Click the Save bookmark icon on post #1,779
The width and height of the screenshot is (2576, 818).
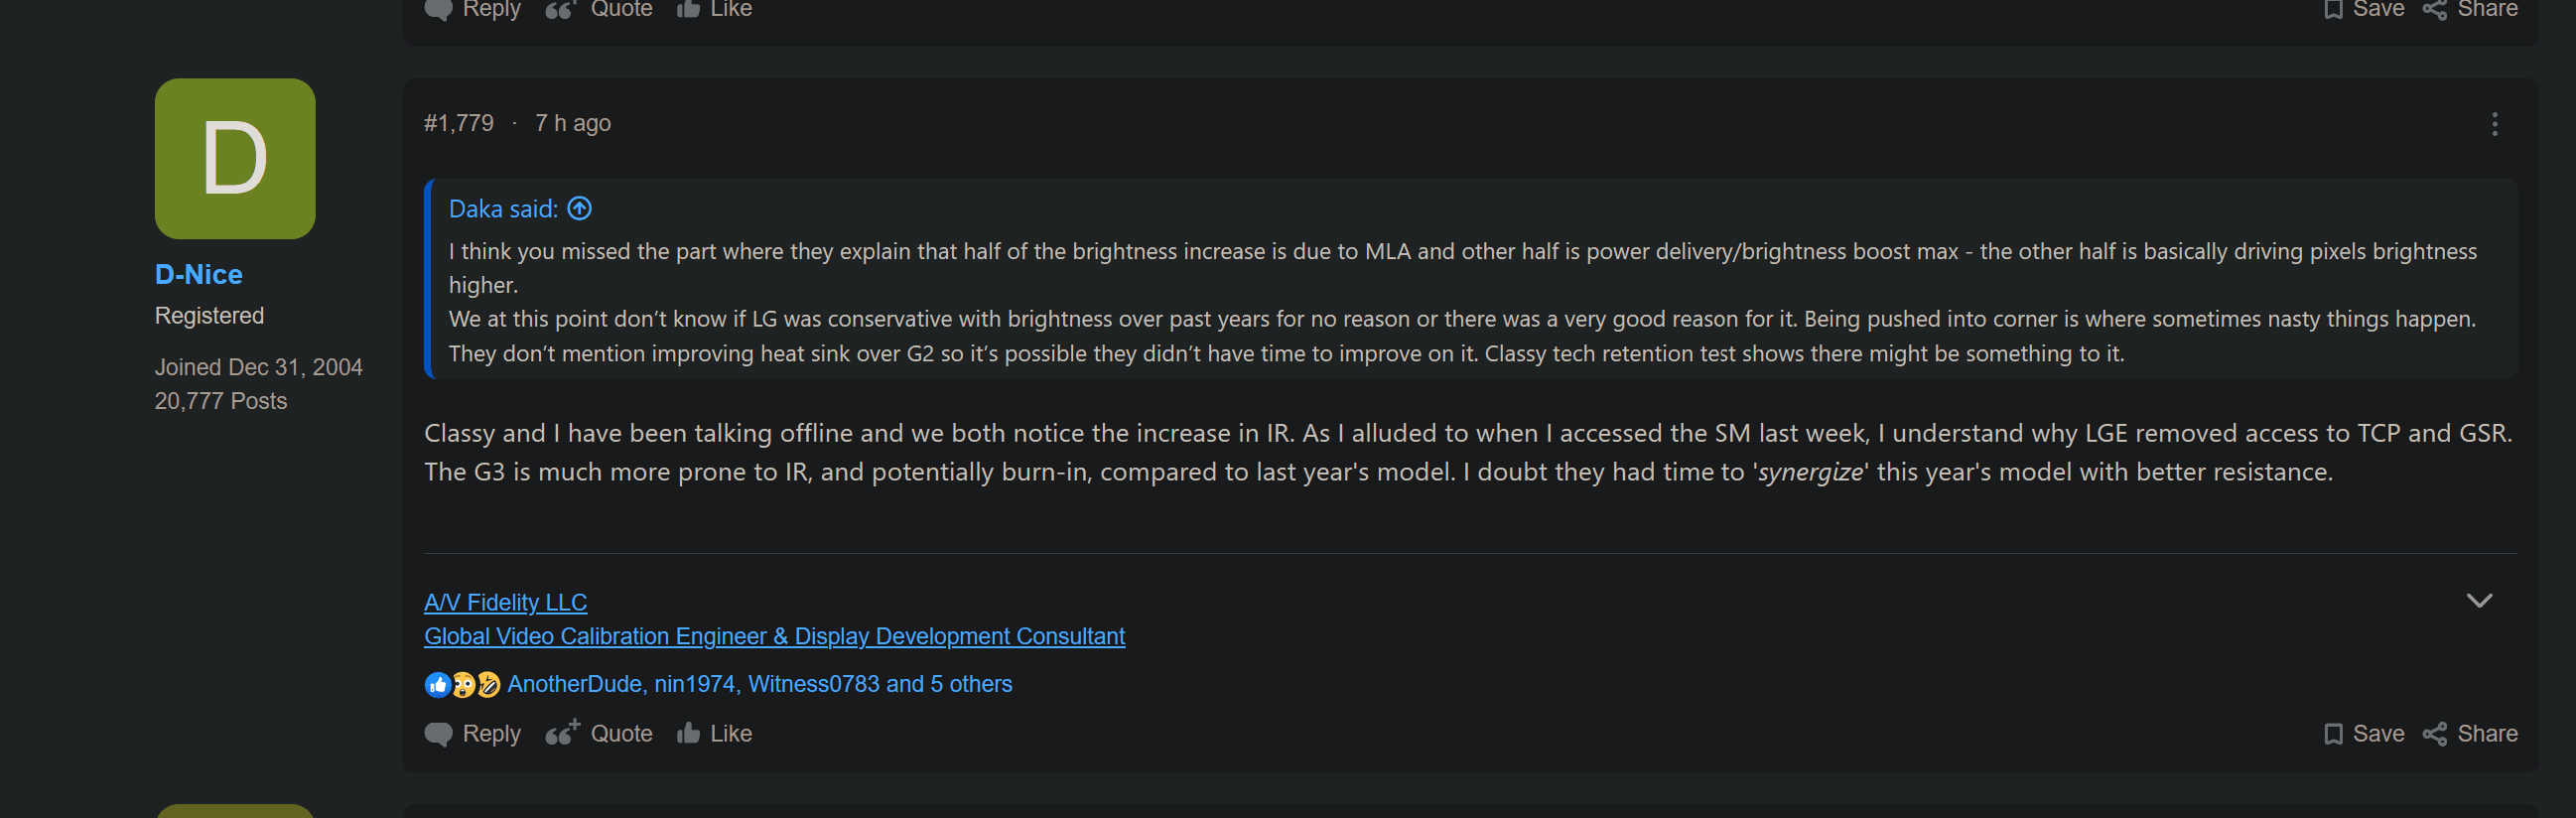pos(2333,734)
